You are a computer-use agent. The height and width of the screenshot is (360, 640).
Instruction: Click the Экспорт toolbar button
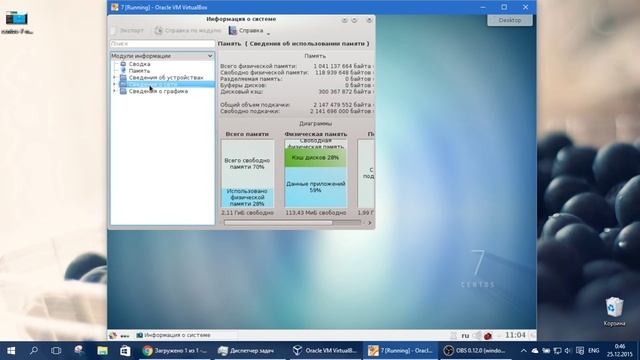tap(127, 31)
